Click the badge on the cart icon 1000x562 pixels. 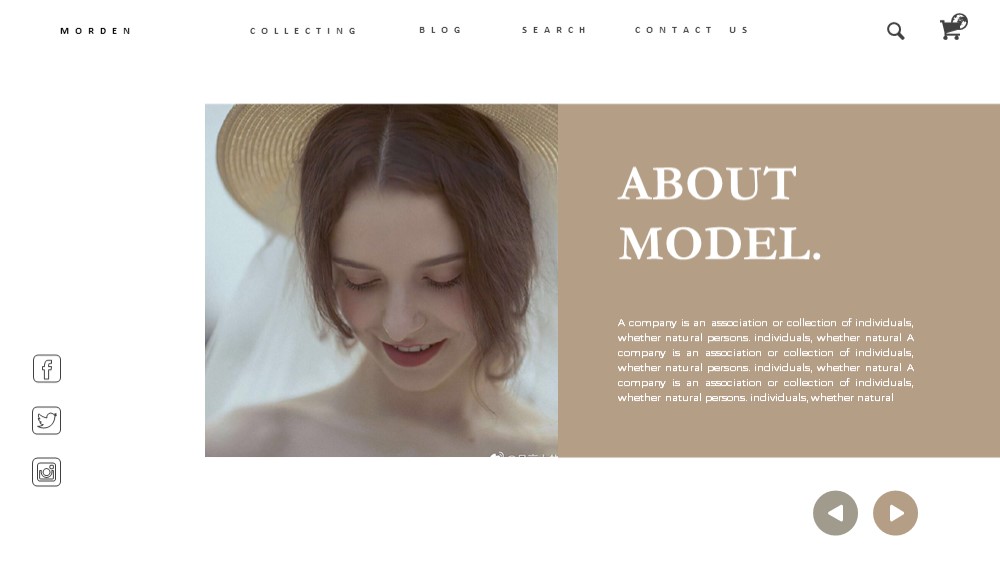(960, 21)
